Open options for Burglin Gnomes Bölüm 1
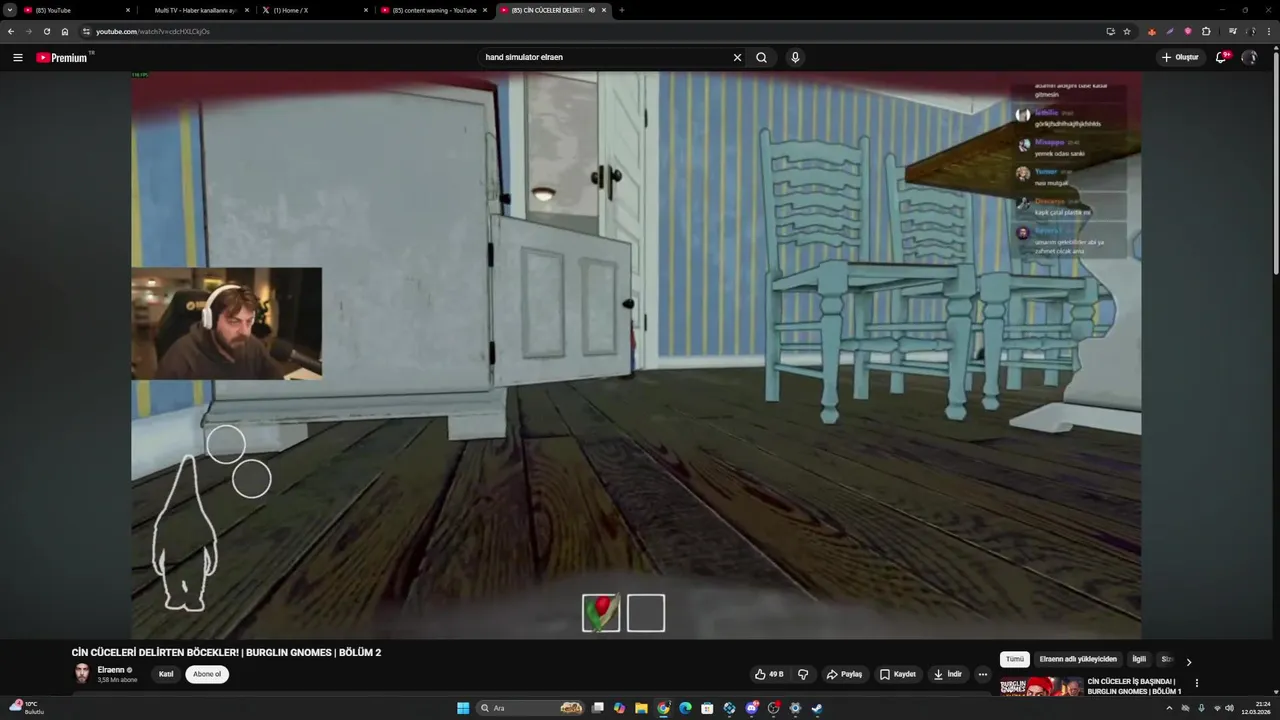The height and width of the screenshot is (720, 1280). click(x=1197, y=683)
